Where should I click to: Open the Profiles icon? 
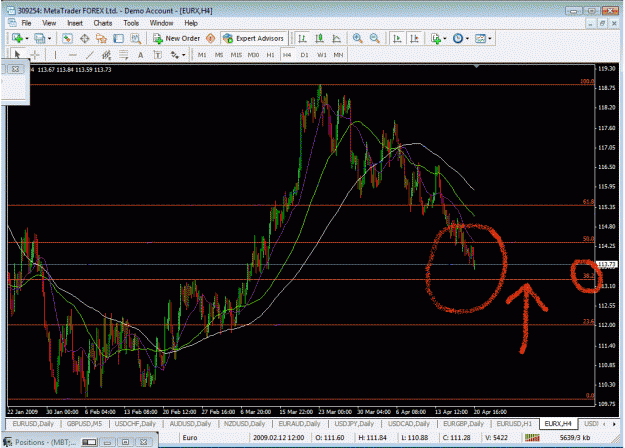point(39,38)
